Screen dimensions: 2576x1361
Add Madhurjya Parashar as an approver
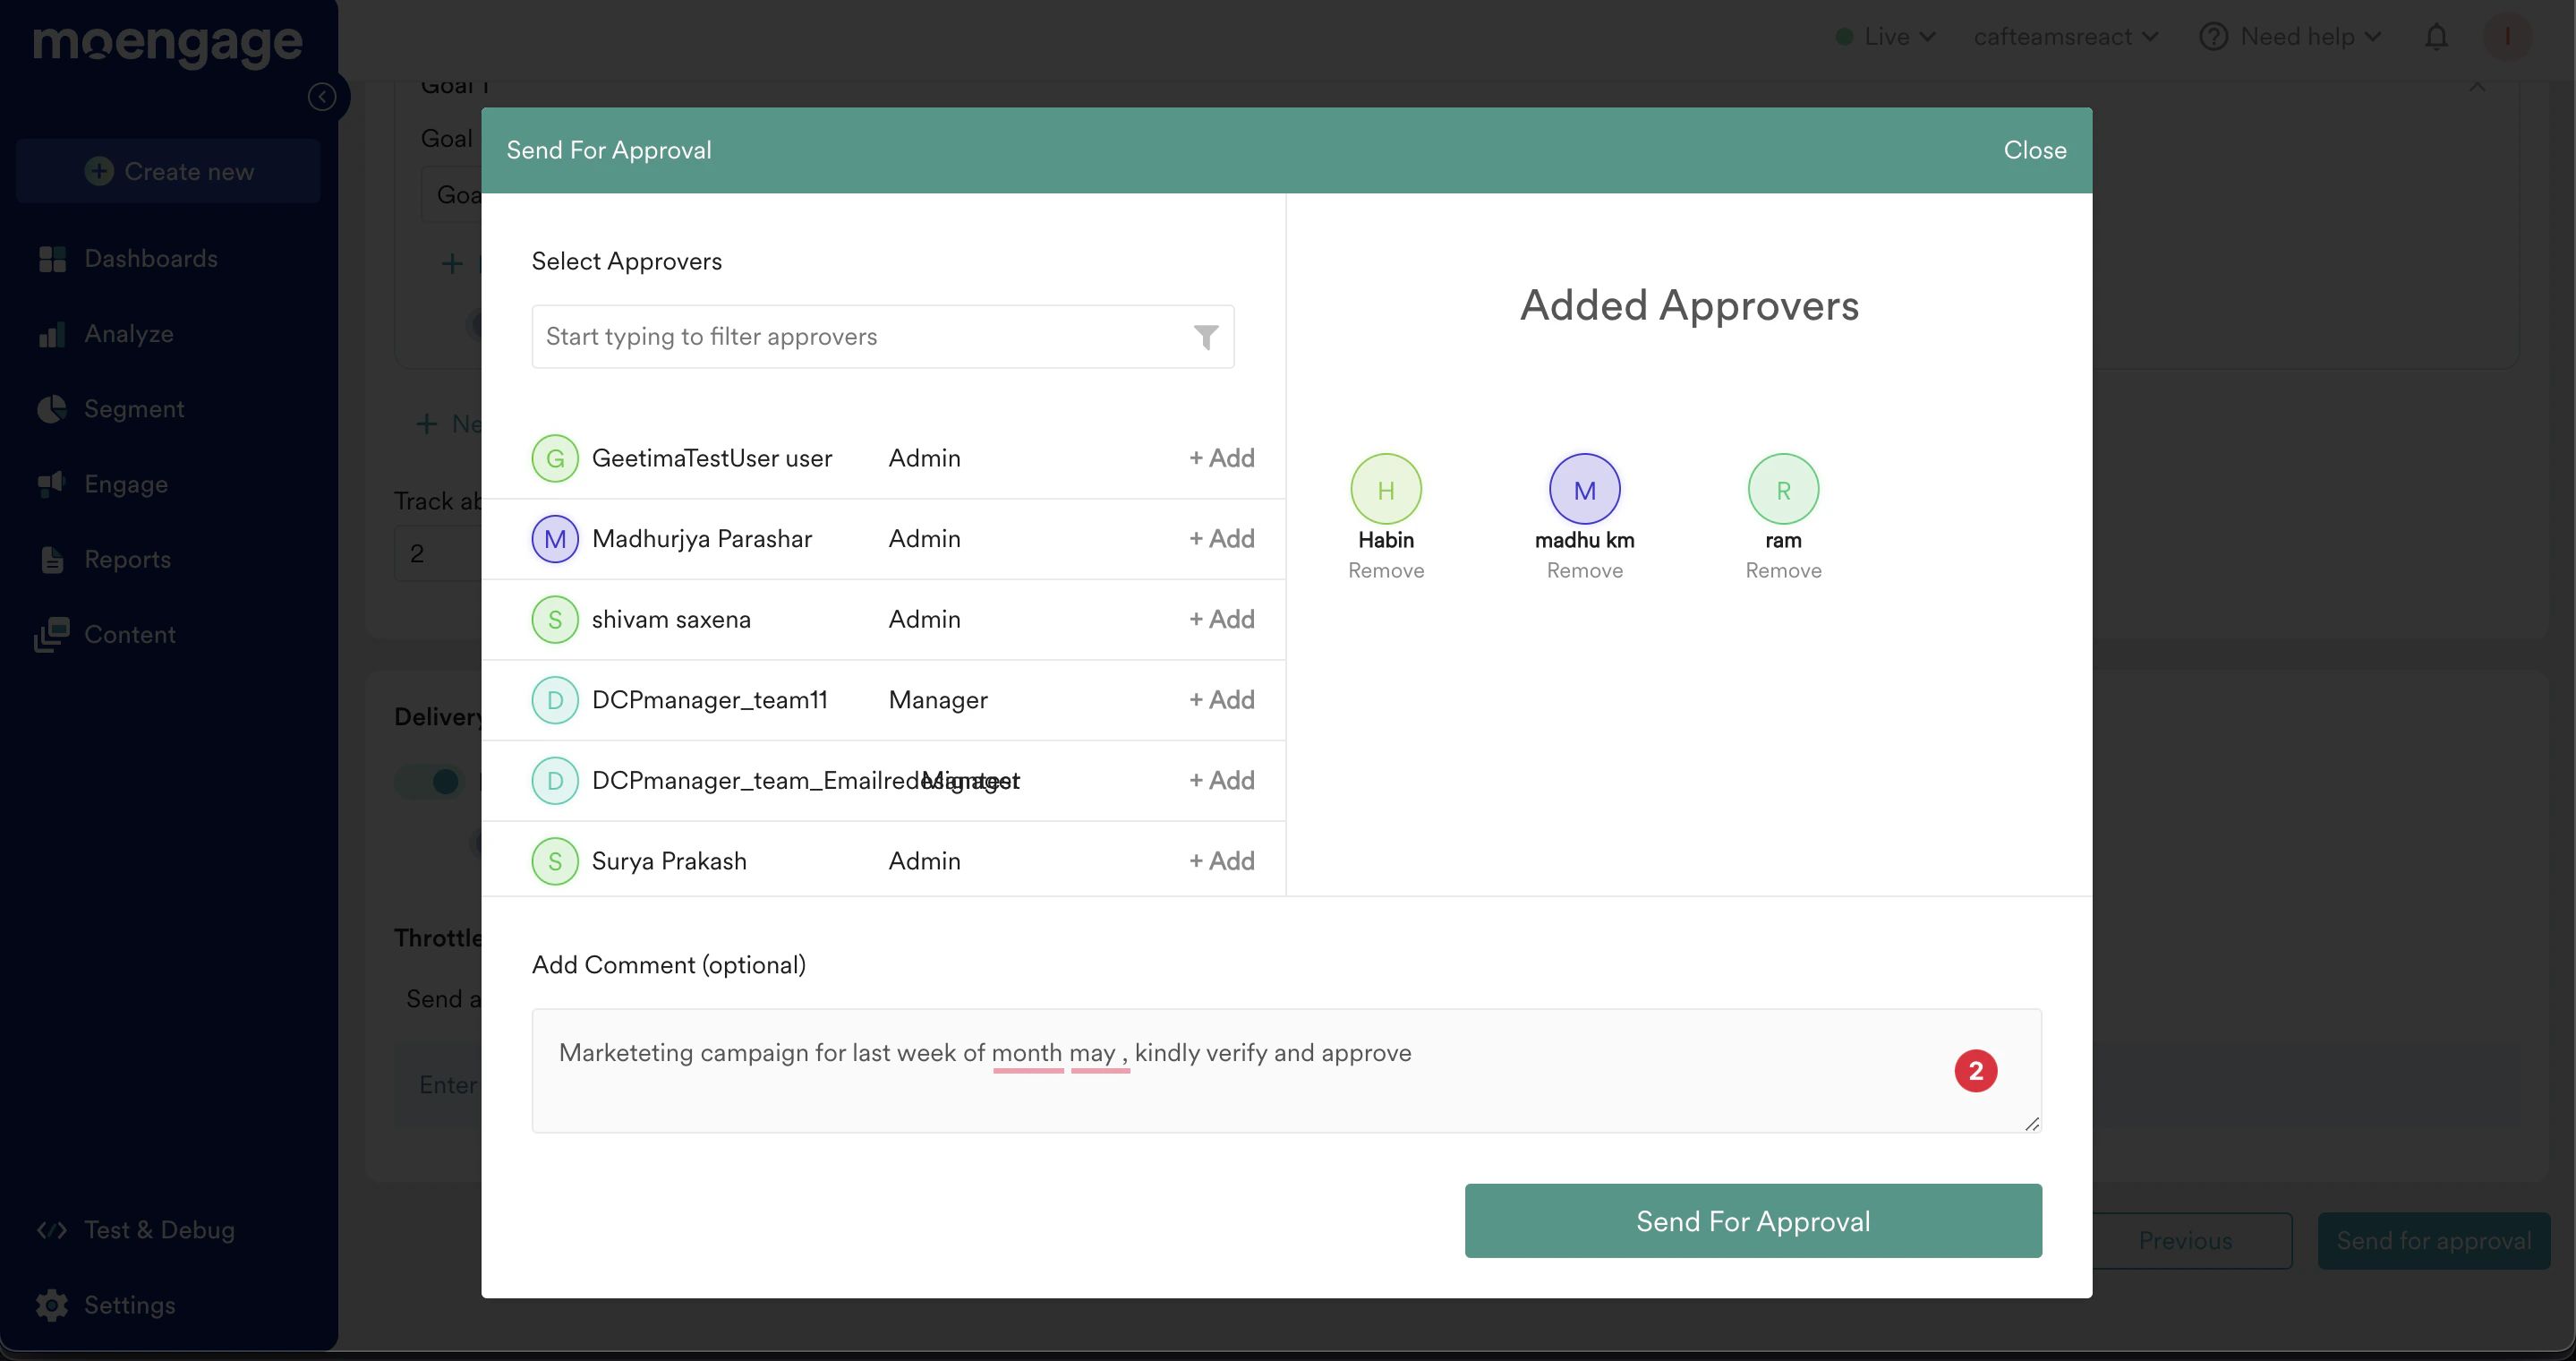(1221, 539)
